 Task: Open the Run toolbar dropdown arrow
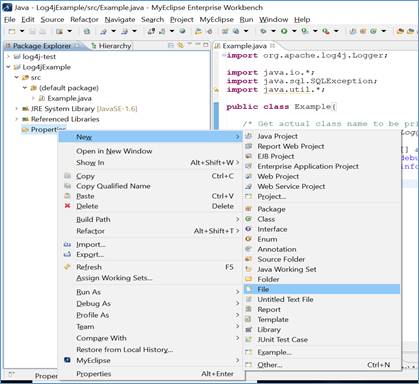point(294,31)
